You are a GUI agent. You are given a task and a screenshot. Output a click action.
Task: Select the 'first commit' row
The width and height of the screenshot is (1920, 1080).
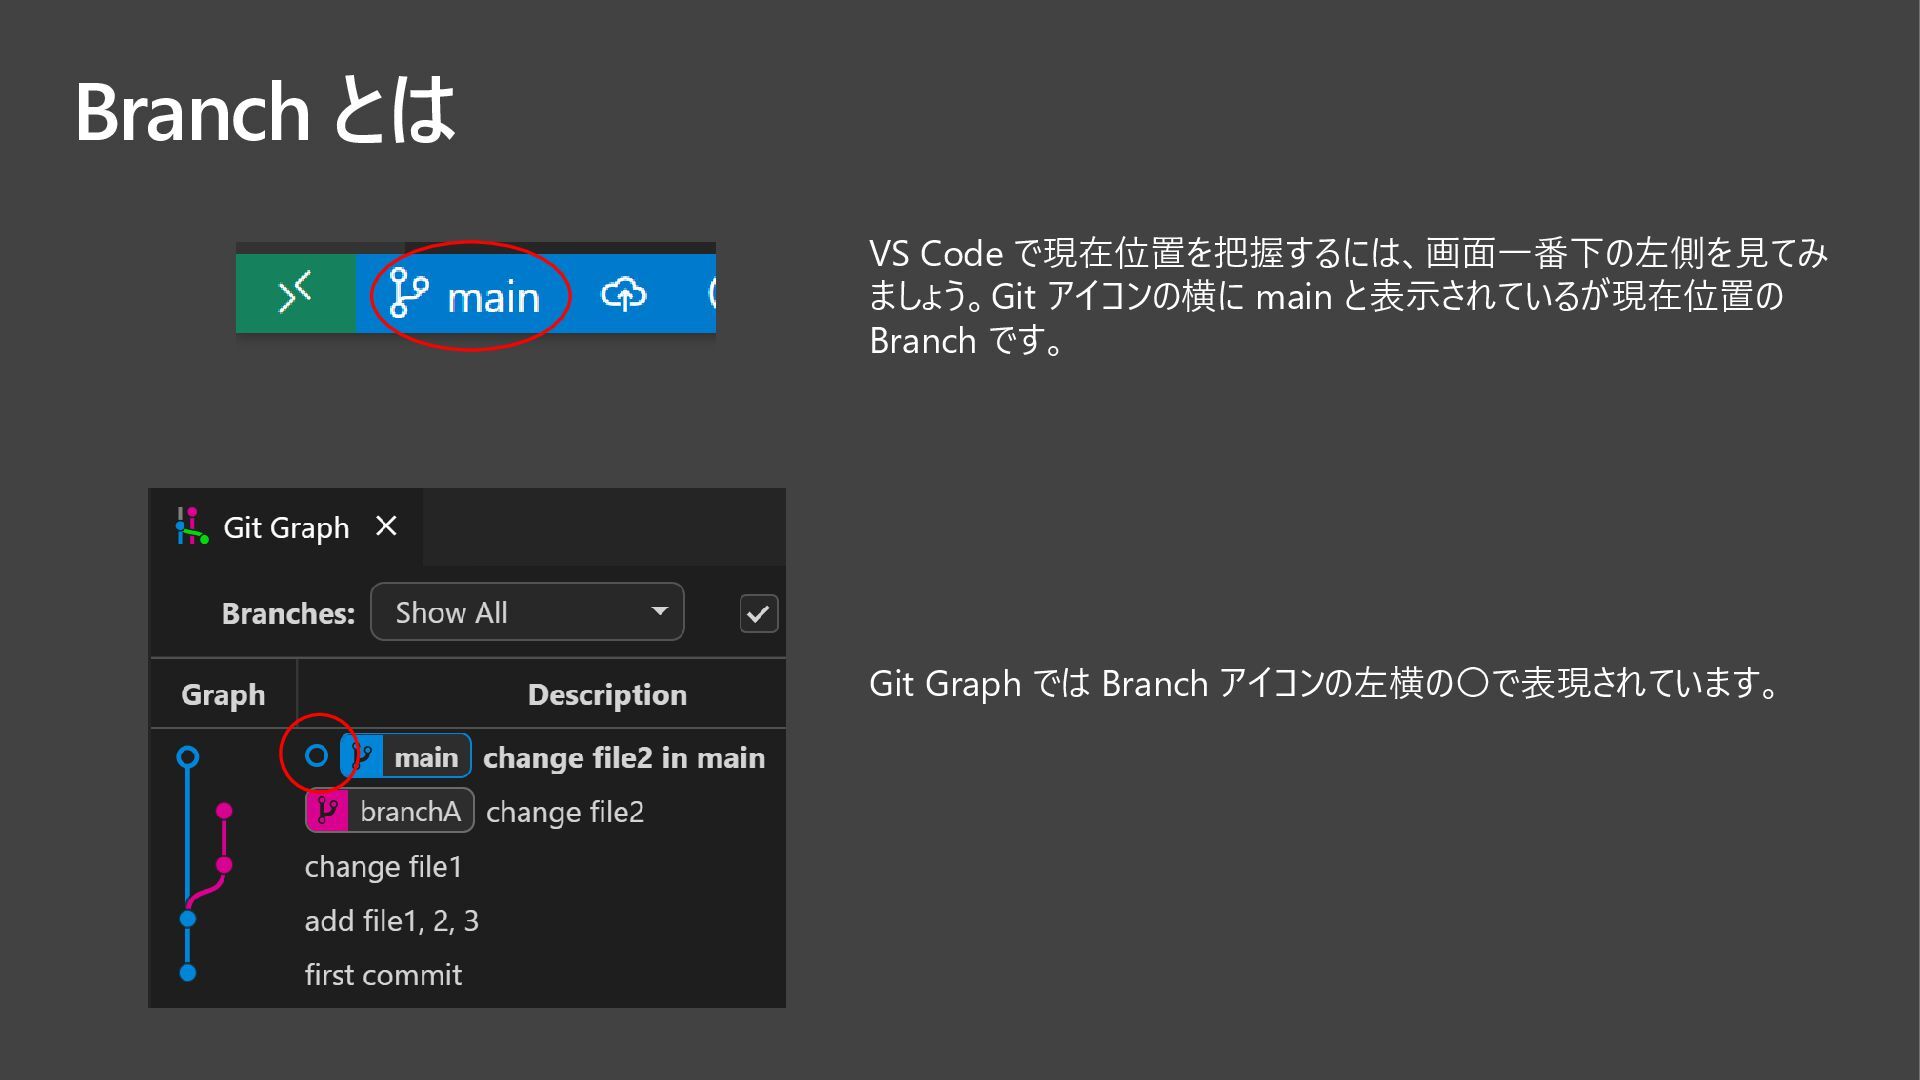383,974
